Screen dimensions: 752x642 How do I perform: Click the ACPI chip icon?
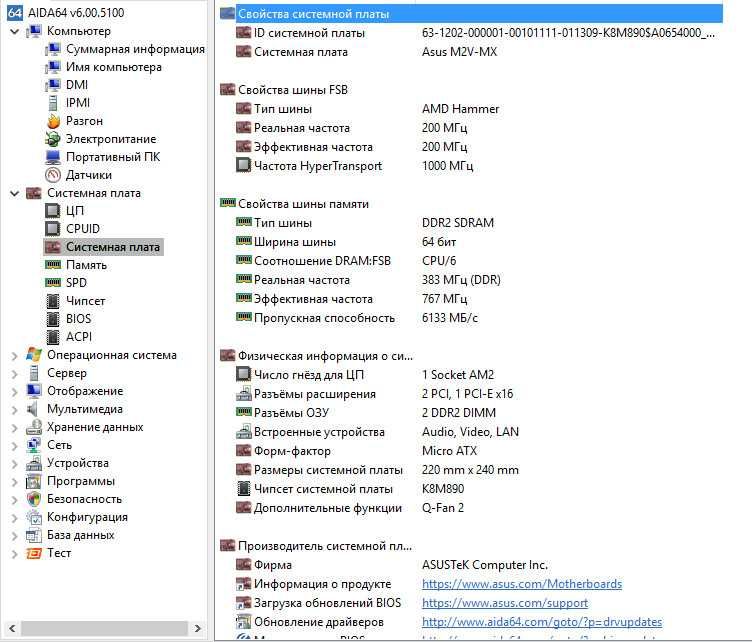tap(53, 337)
